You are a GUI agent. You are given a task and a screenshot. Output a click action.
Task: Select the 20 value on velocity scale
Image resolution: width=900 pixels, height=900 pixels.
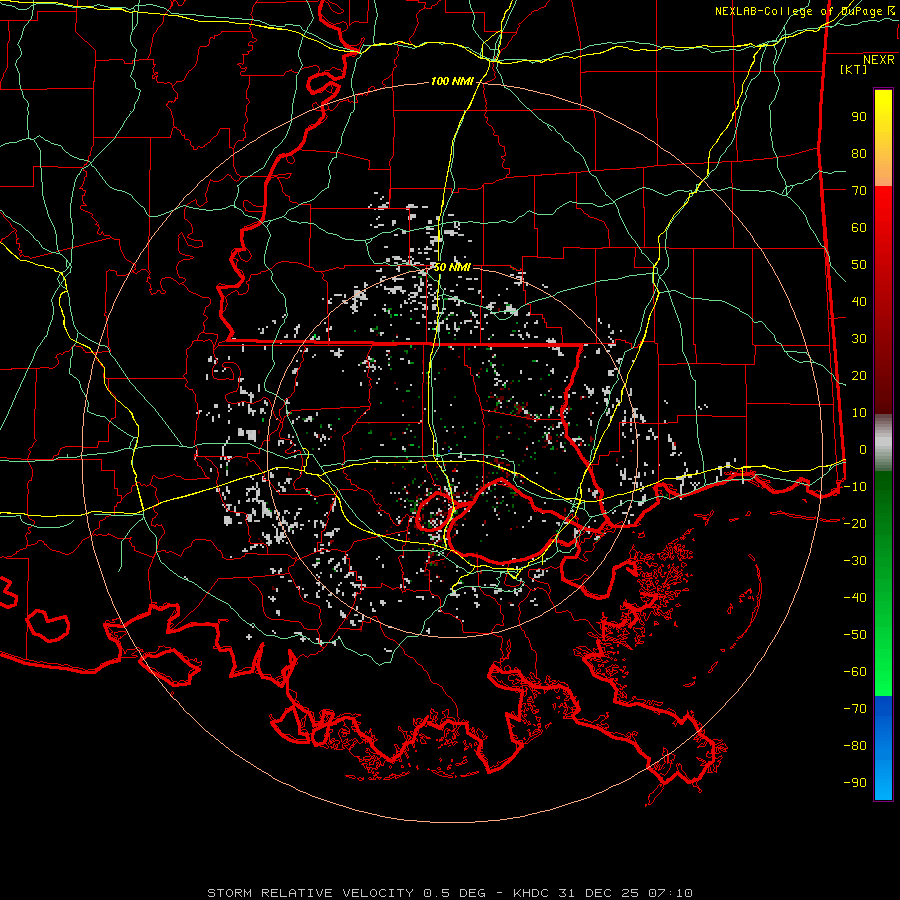(x=859, y=376)
